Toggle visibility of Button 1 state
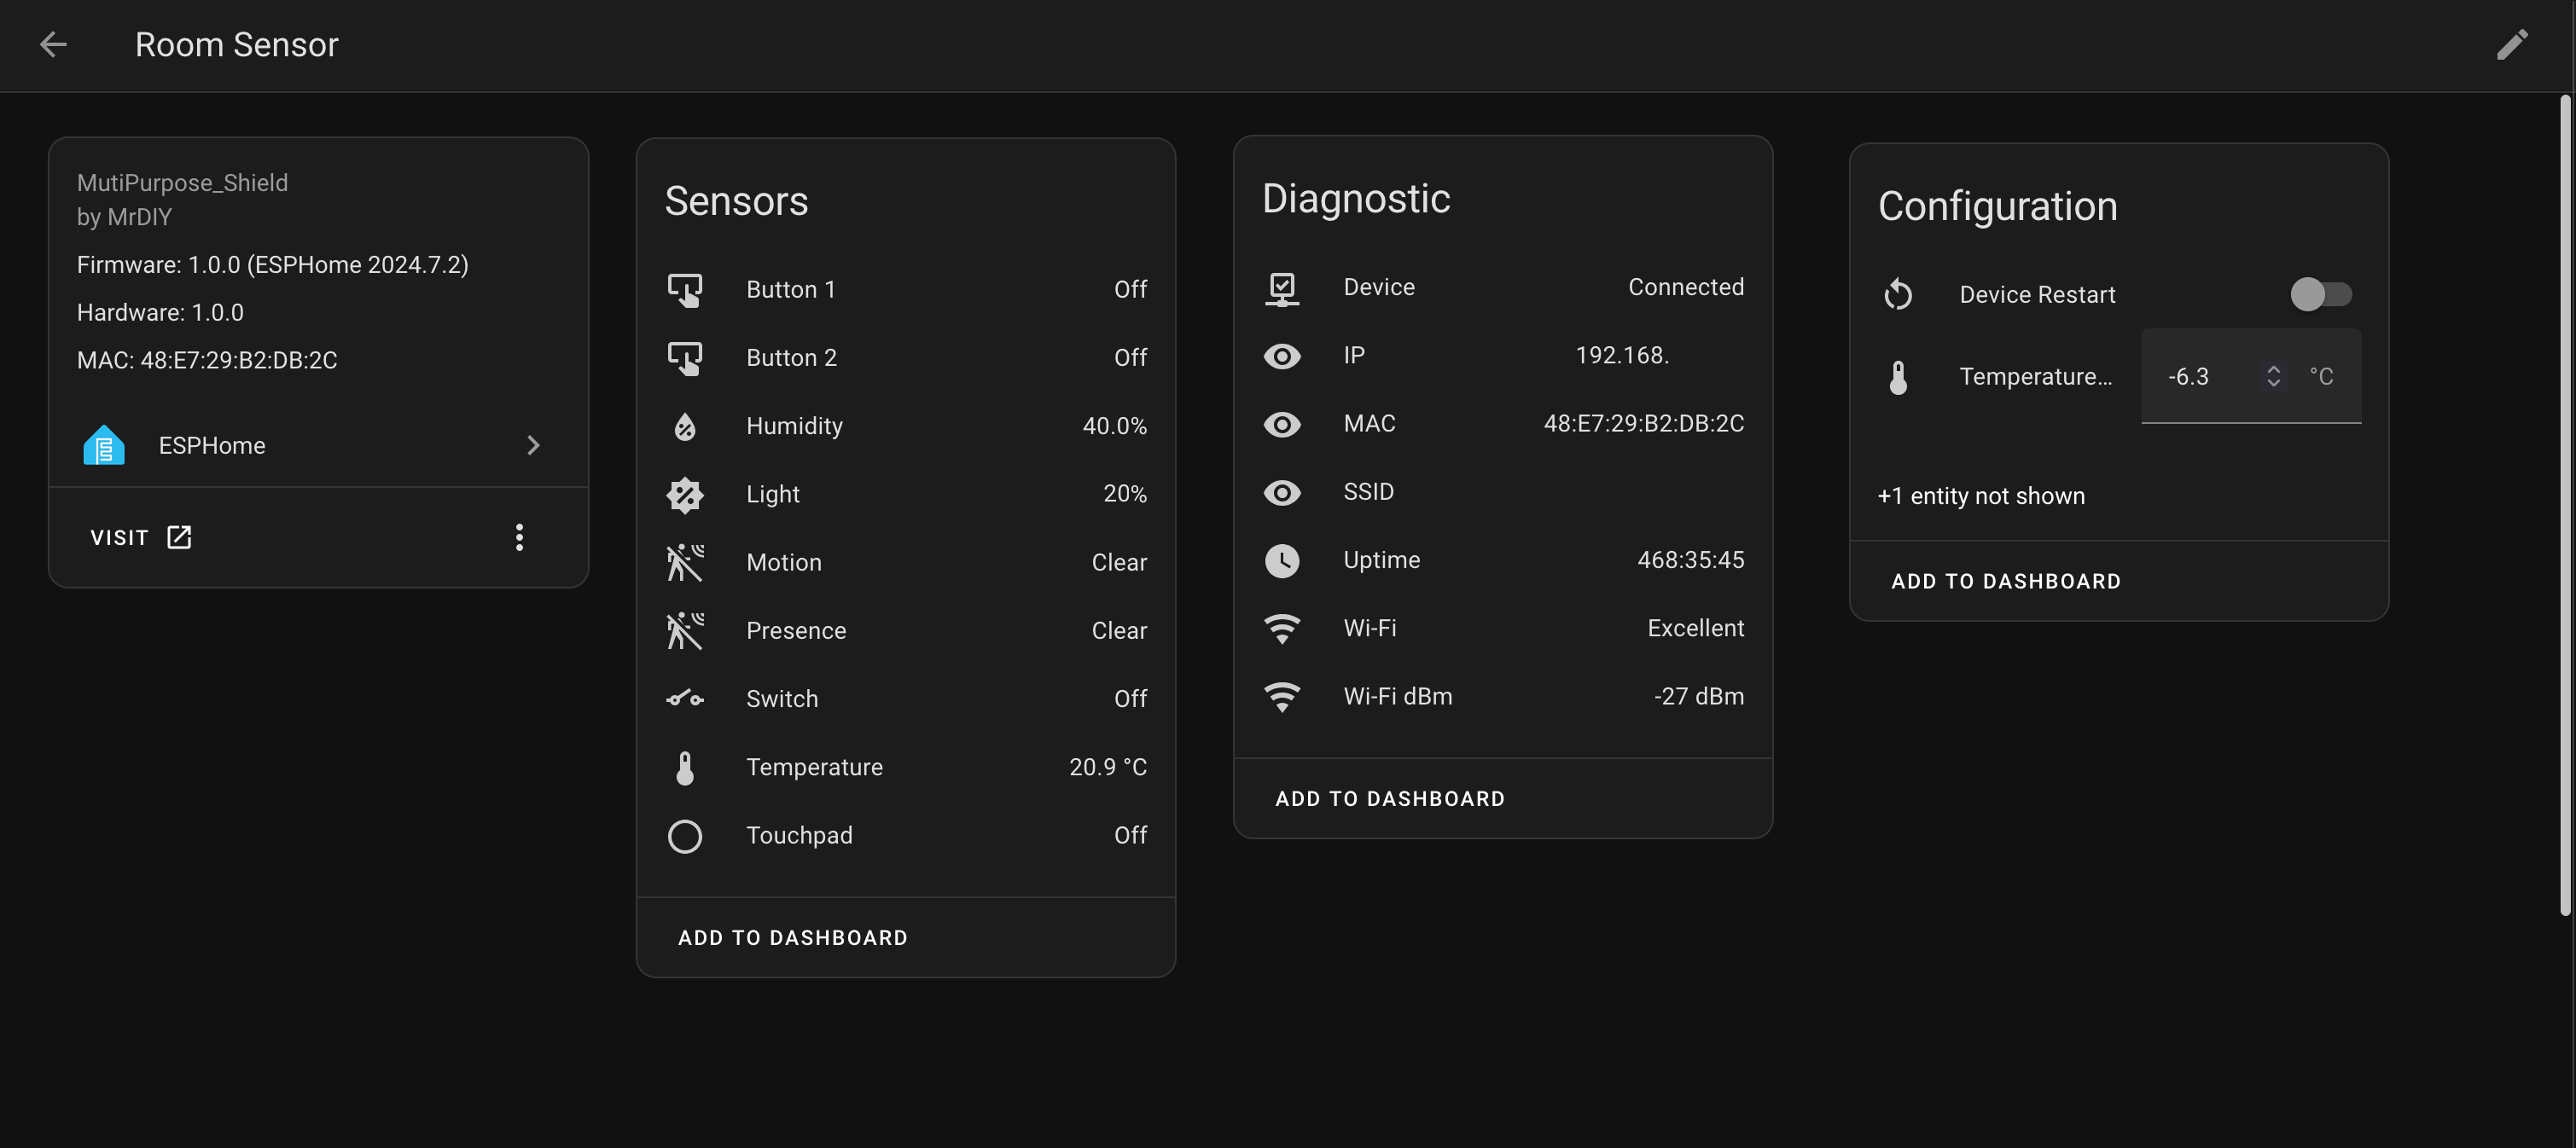2576x1148 pixels. pyautogui.click(x=1131, y=289)
